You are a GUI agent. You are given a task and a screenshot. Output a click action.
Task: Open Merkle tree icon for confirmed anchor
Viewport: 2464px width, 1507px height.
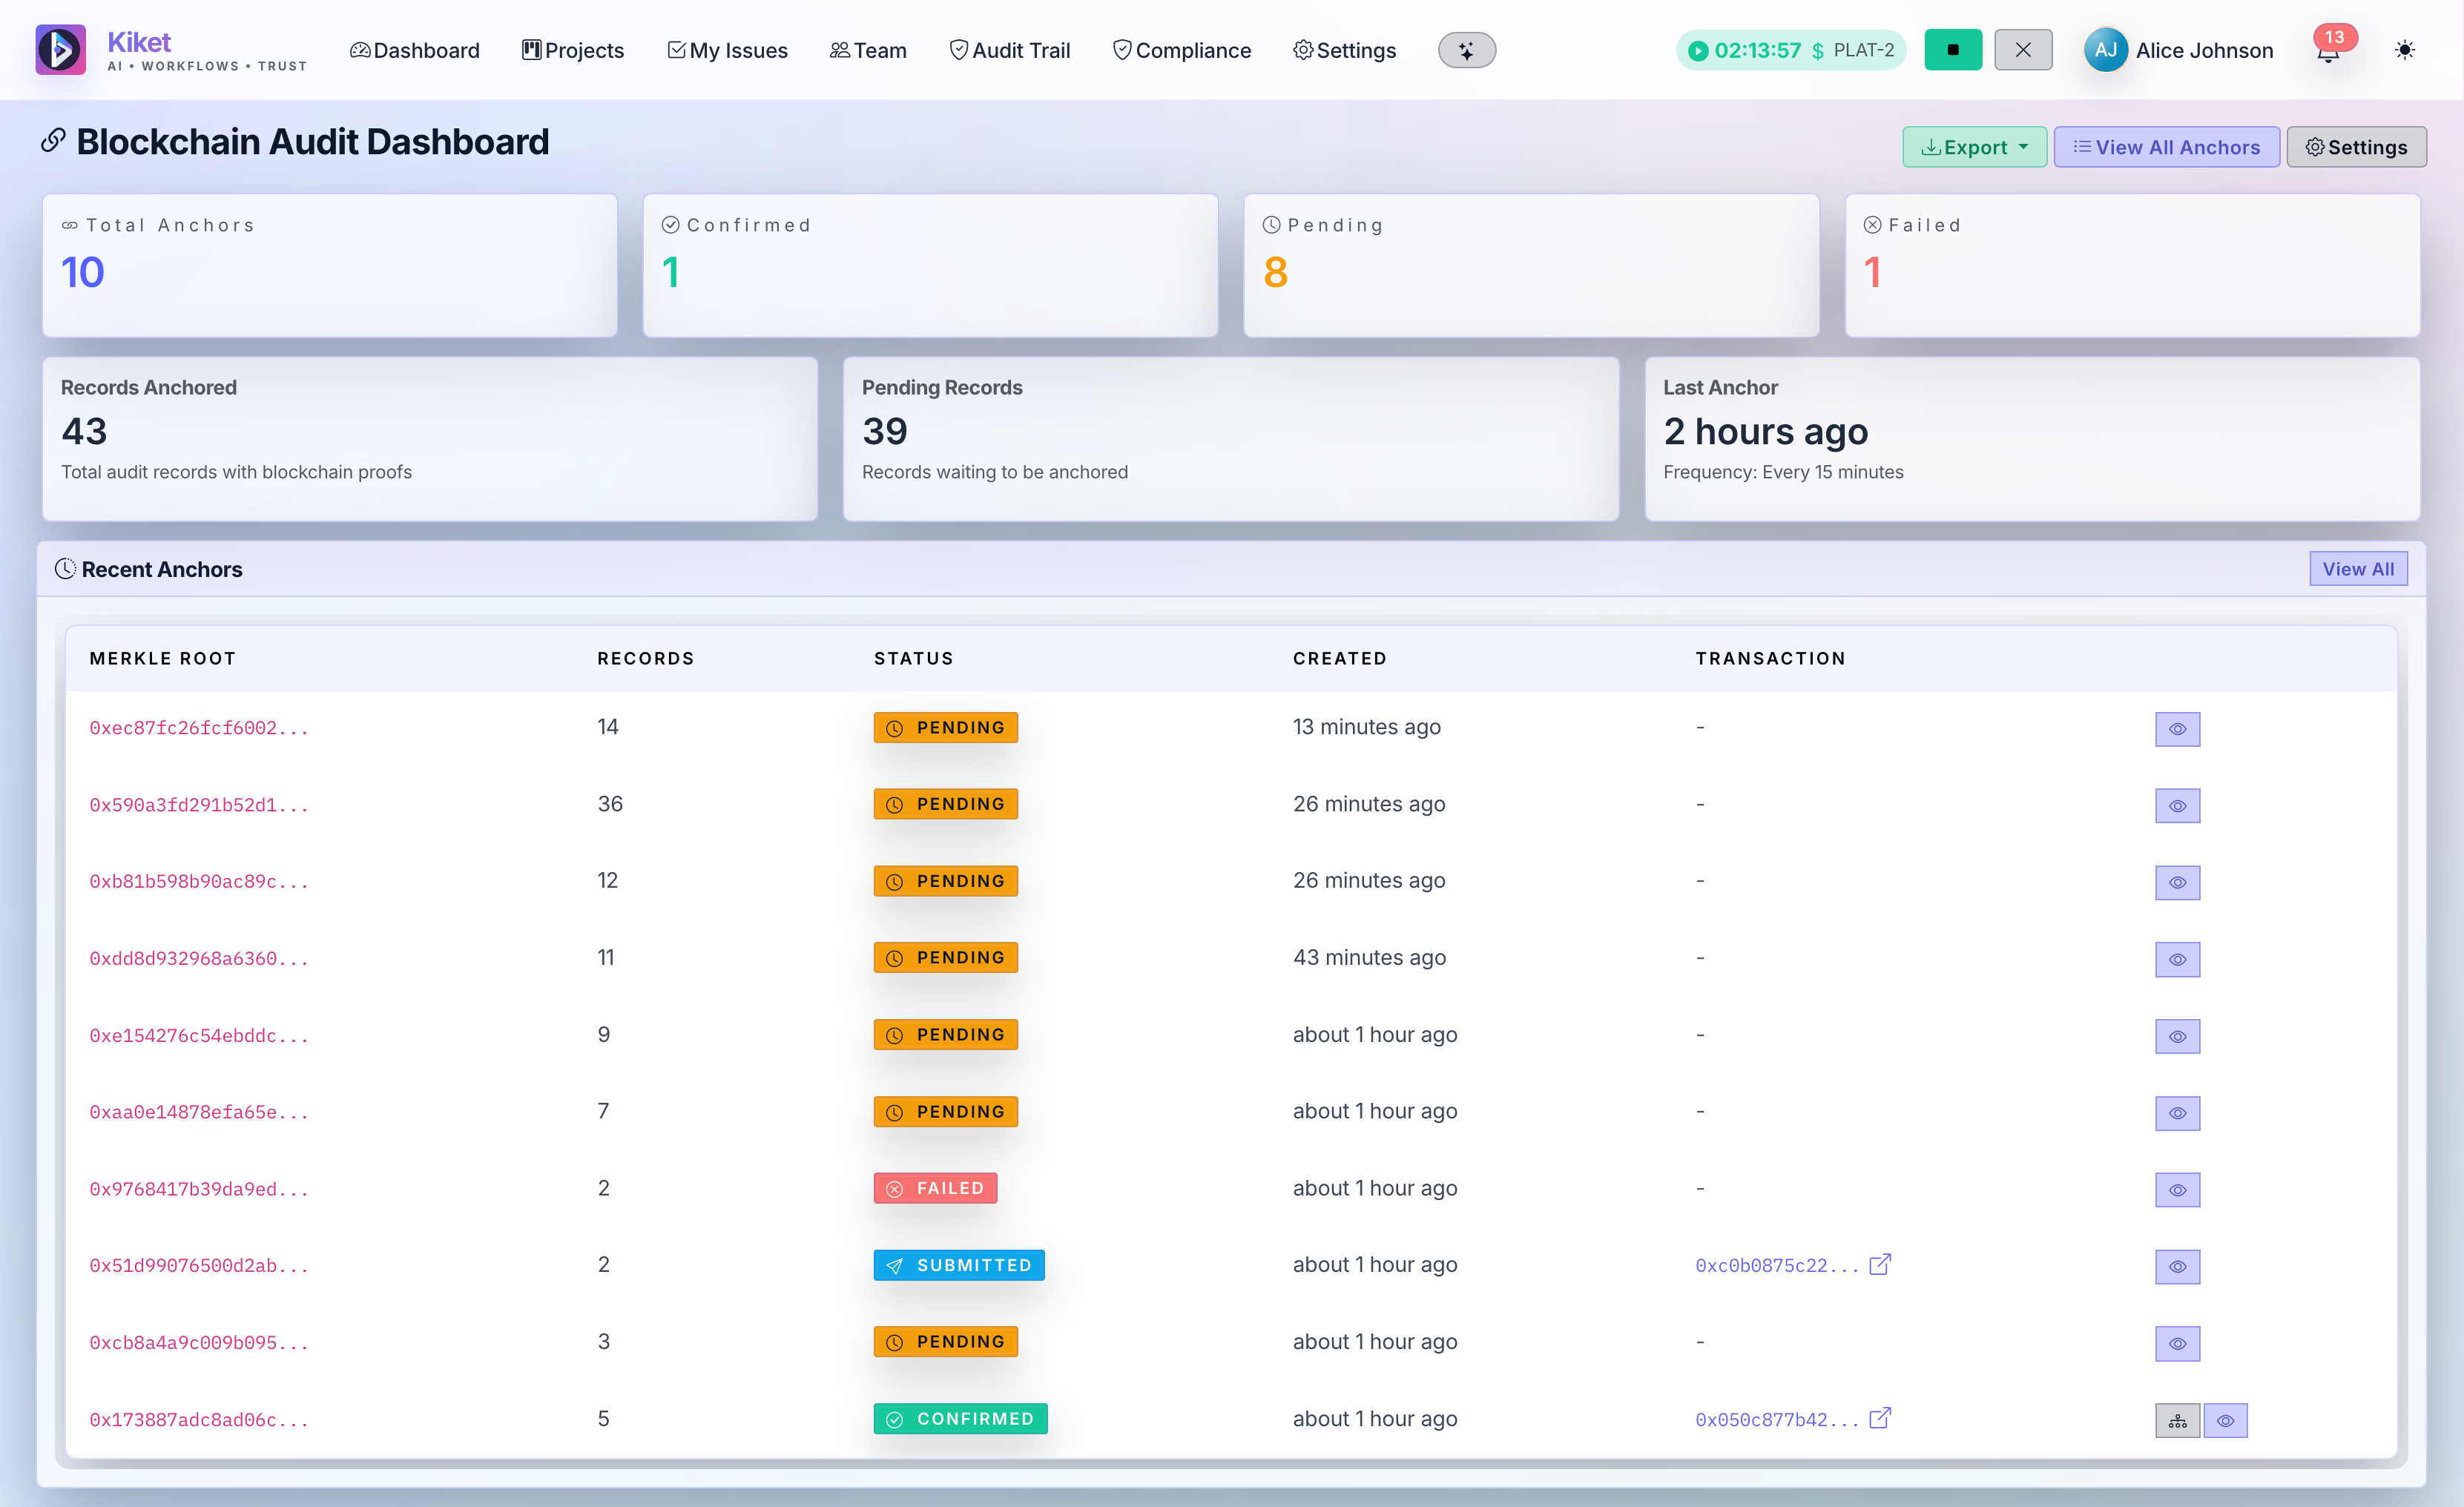[2177, 1420]
